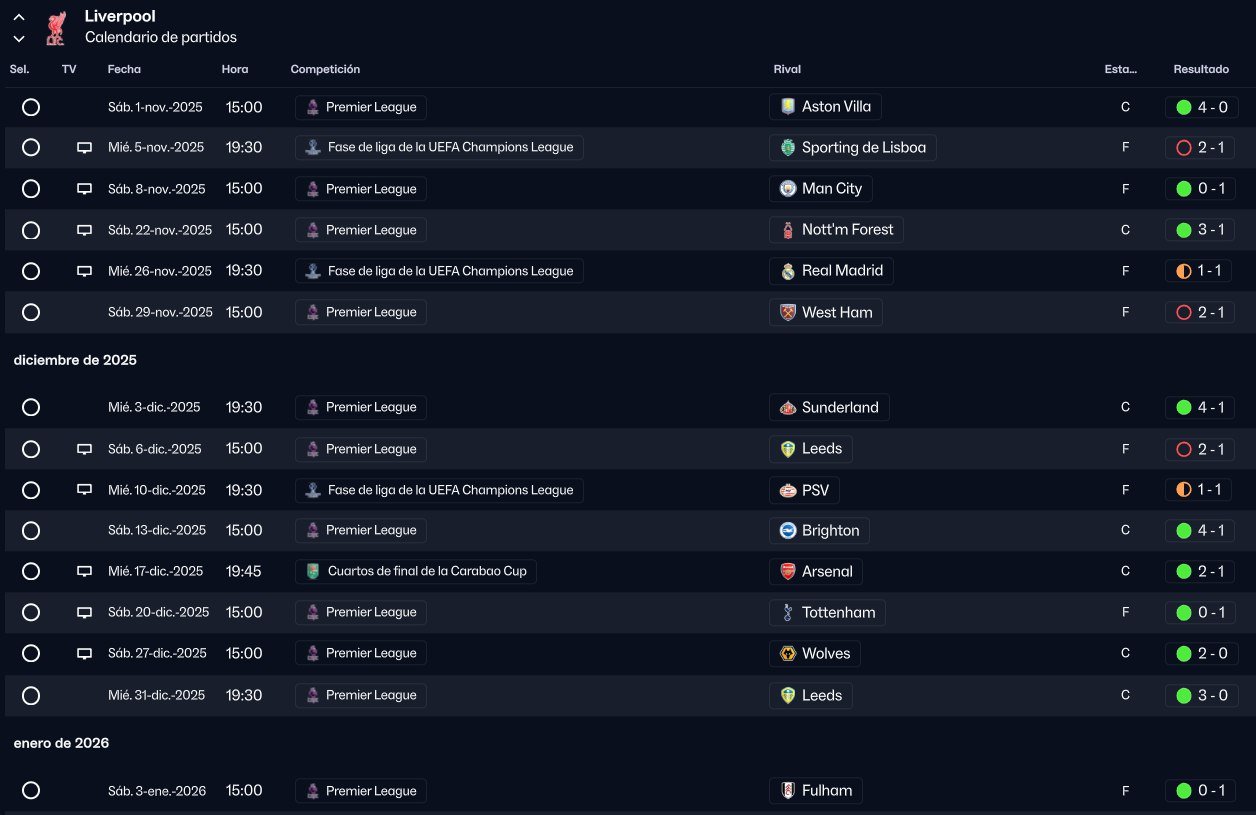
Task: Open the Leeds rival chip for 6-dic
Action: click(x=811, y=449)
